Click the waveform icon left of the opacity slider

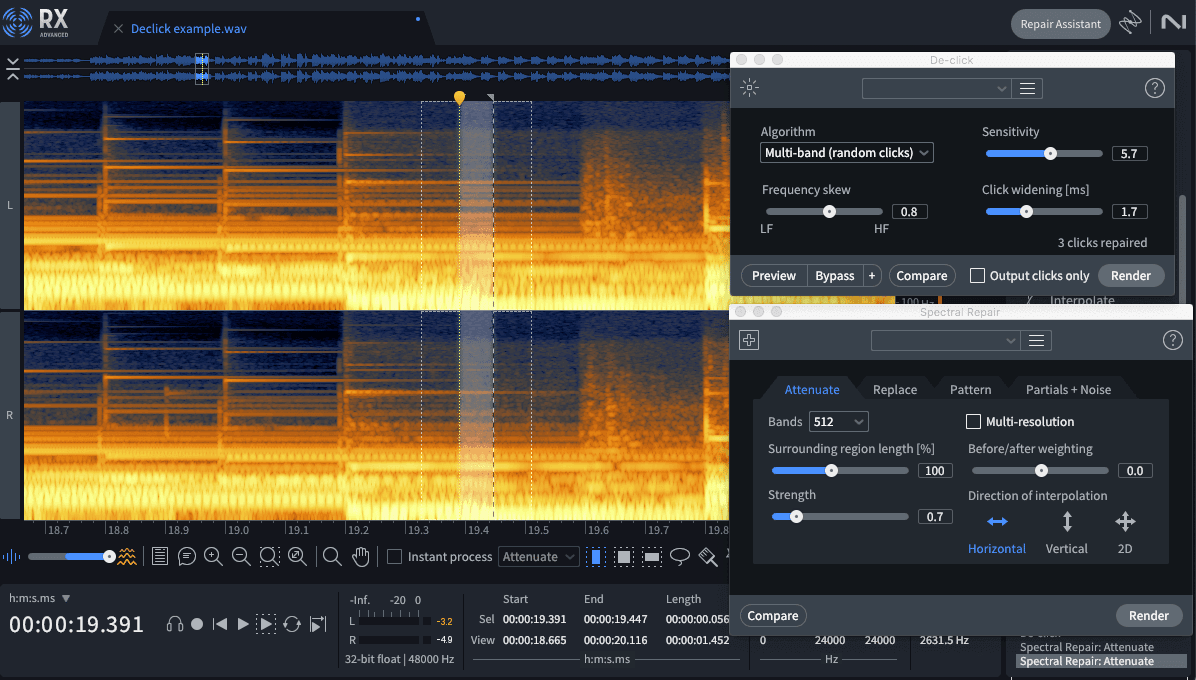click(12, 557)
